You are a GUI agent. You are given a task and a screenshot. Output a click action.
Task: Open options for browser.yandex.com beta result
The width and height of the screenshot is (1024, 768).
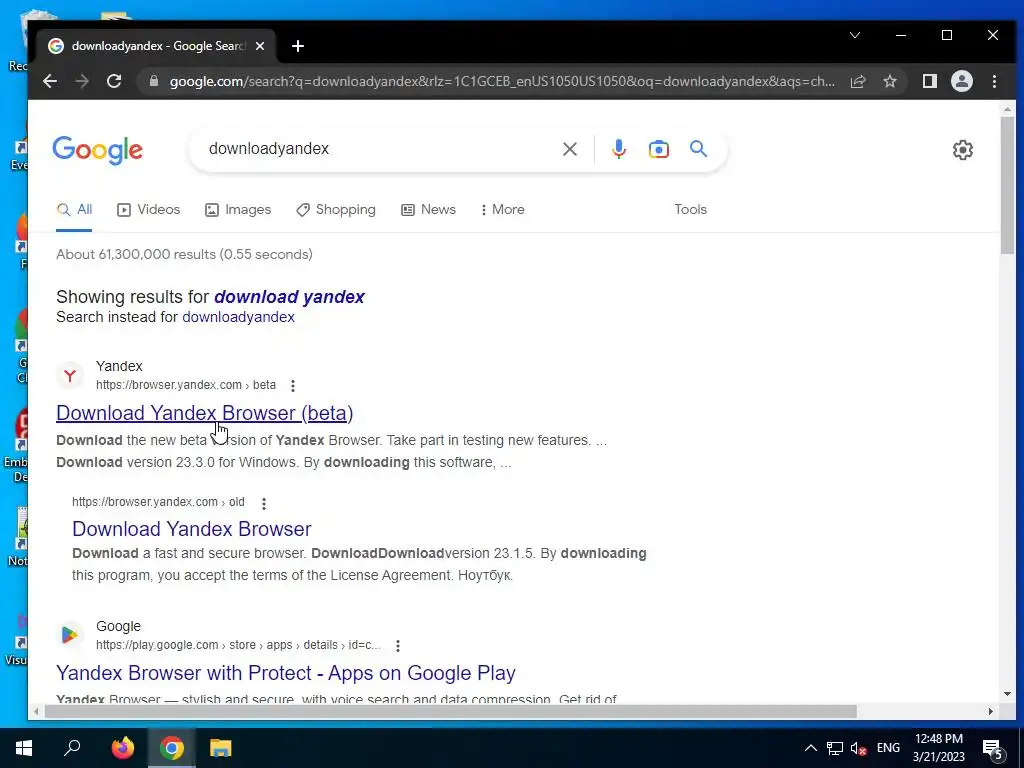coord(293,386)
